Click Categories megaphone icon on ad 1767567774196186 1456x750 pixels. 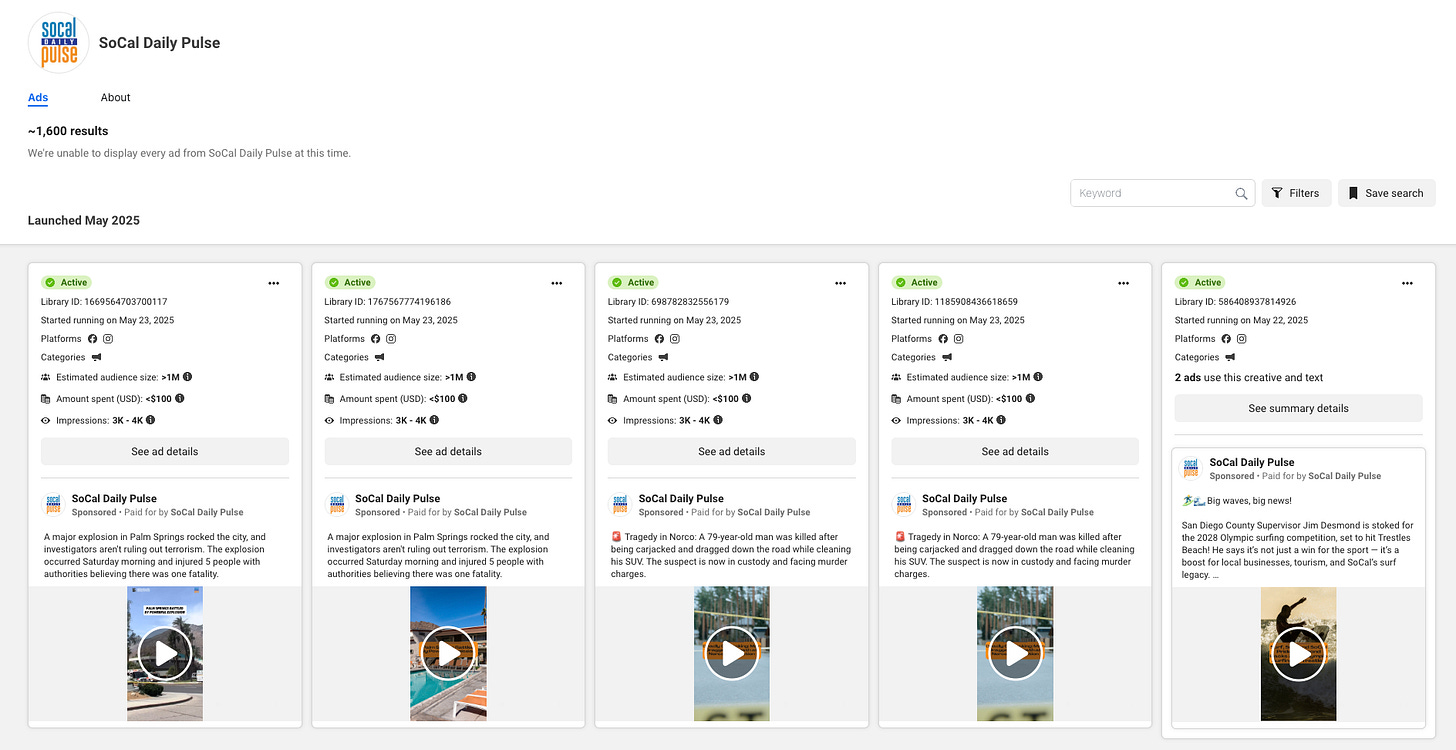tap(380, 357)
